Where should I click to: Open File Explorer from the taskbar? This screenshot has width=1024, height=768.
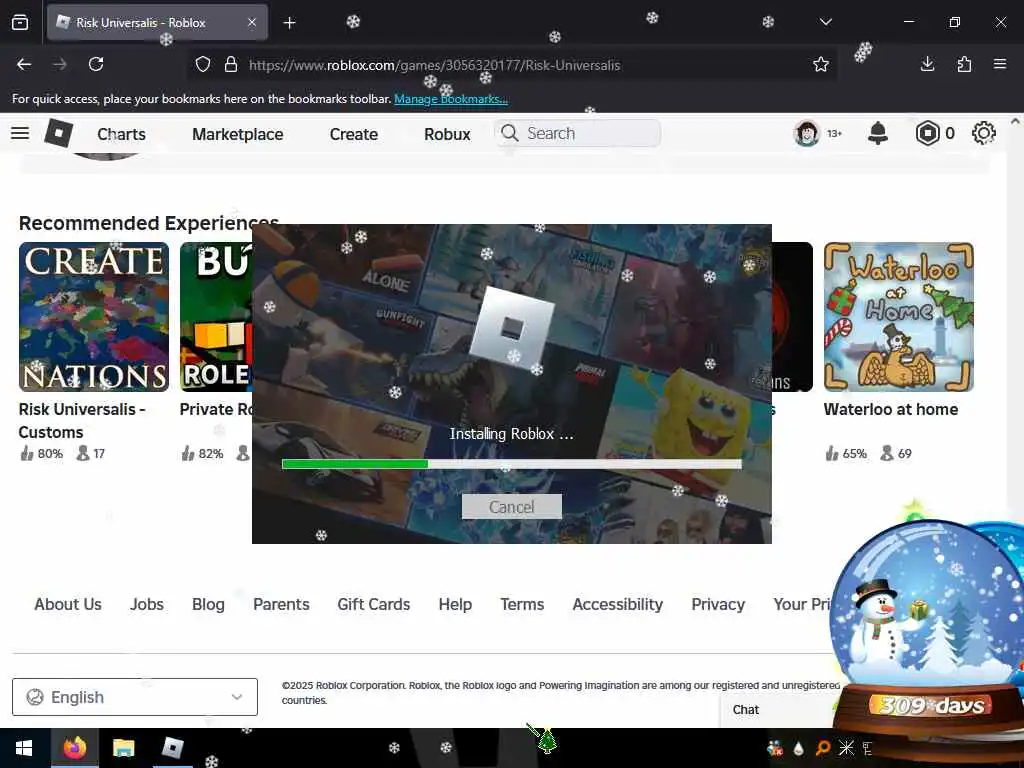(x=123, y=748)
